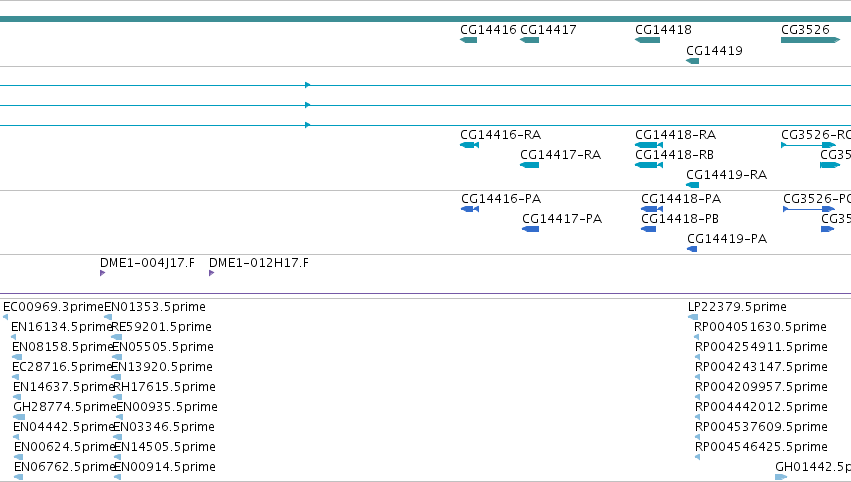The width and height of the screenshot is (851, 482).
Task: Click the blue protein glyph under CG14418-PA
Action: [x=652, y=209]
